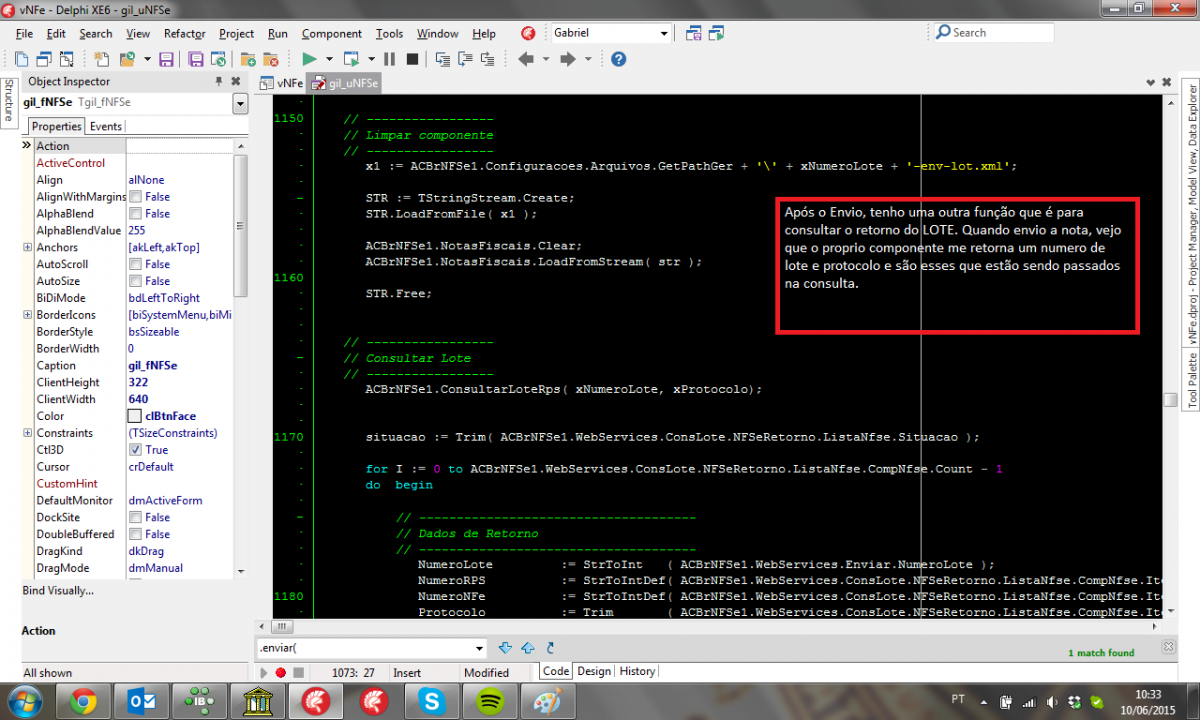This screenshot has width=1200, height=720.
Task: Close the Object Inspector panel
Action: click(x=236, y=81)
